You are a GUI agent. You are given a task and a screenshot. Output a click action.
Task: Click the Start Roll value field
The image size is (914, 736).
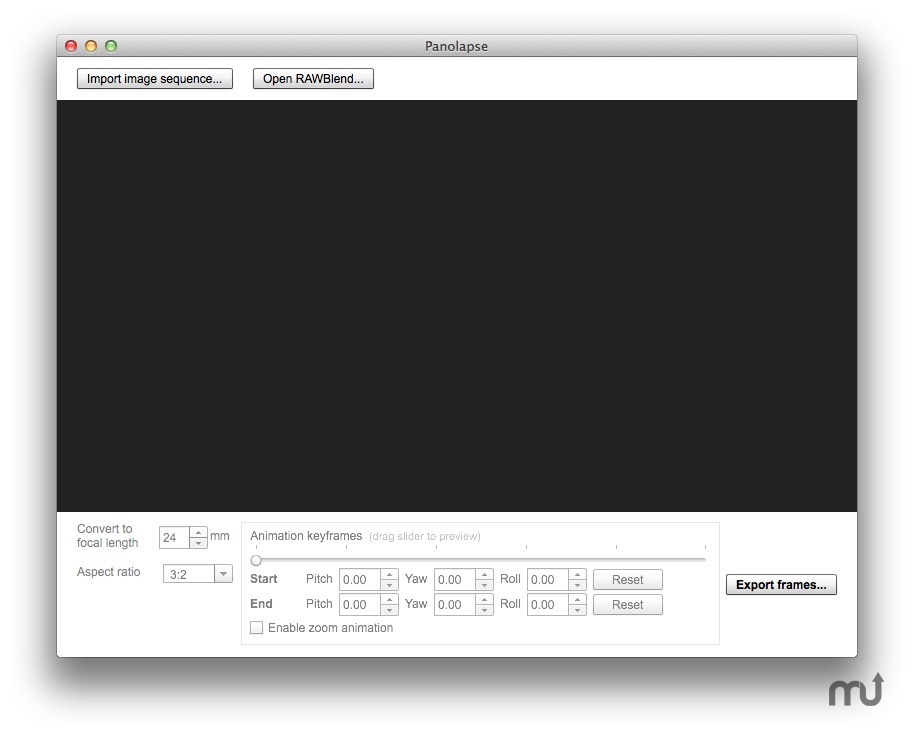click(x=548, y=580)
